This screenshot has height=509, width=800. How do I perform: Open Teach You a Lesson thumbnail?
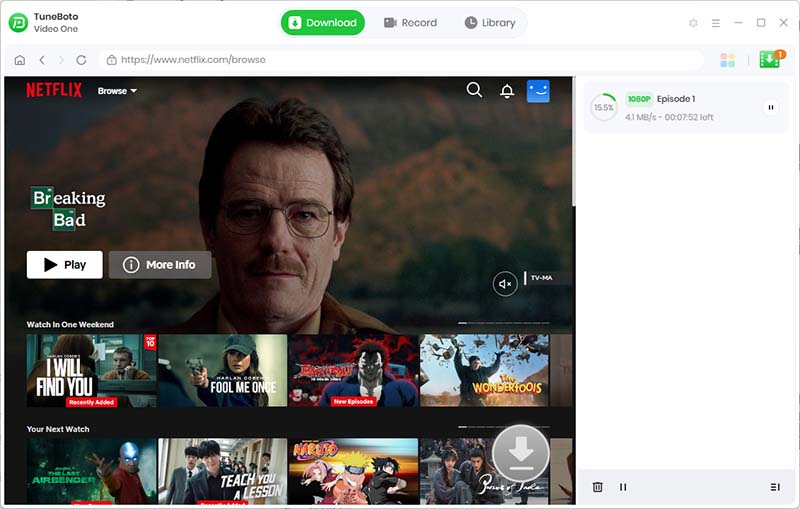click(222, 471)
